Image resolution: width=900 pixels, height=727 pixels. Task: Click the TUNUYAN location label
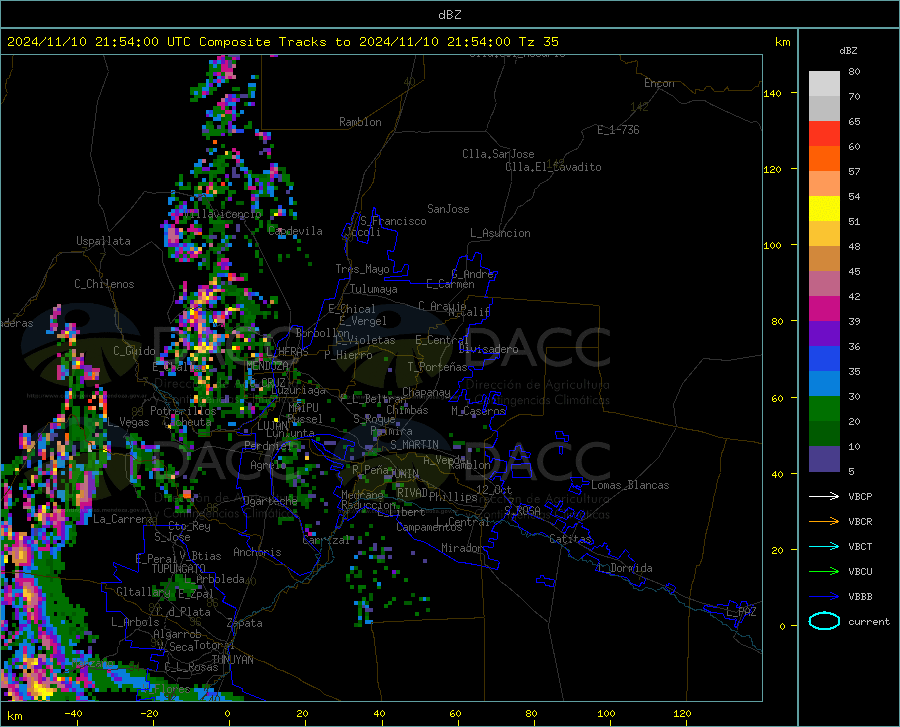(232, 660)
